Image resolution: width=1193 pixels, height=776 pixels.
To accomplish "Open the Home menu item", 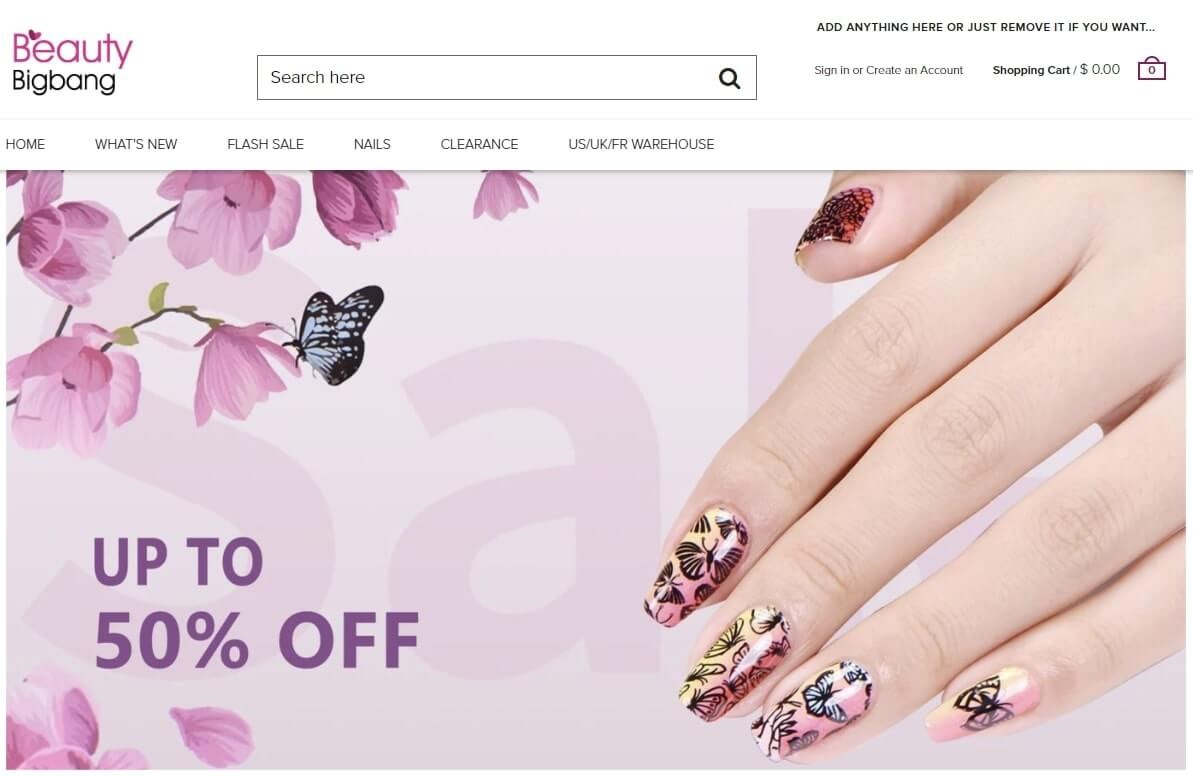I will 25,145.
